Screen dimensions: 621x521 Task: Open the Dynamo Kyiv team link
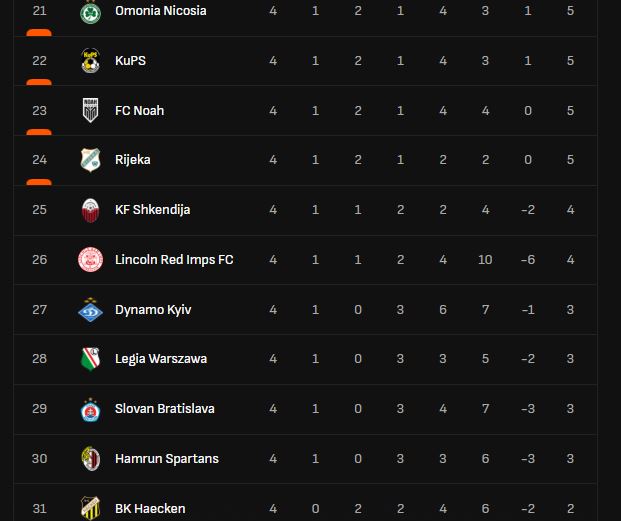pyautogui.click(x=153, y=310)
